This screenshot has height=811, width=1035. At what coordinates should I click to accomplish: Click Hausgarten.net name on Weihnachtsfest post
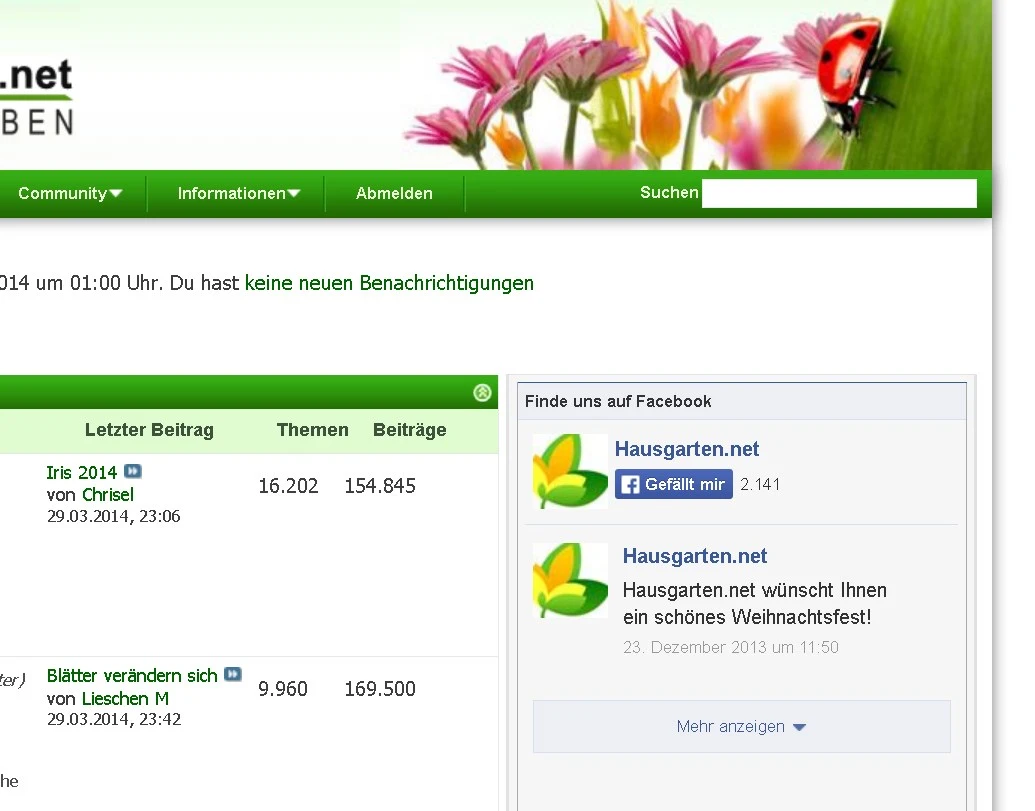point(695,556)
